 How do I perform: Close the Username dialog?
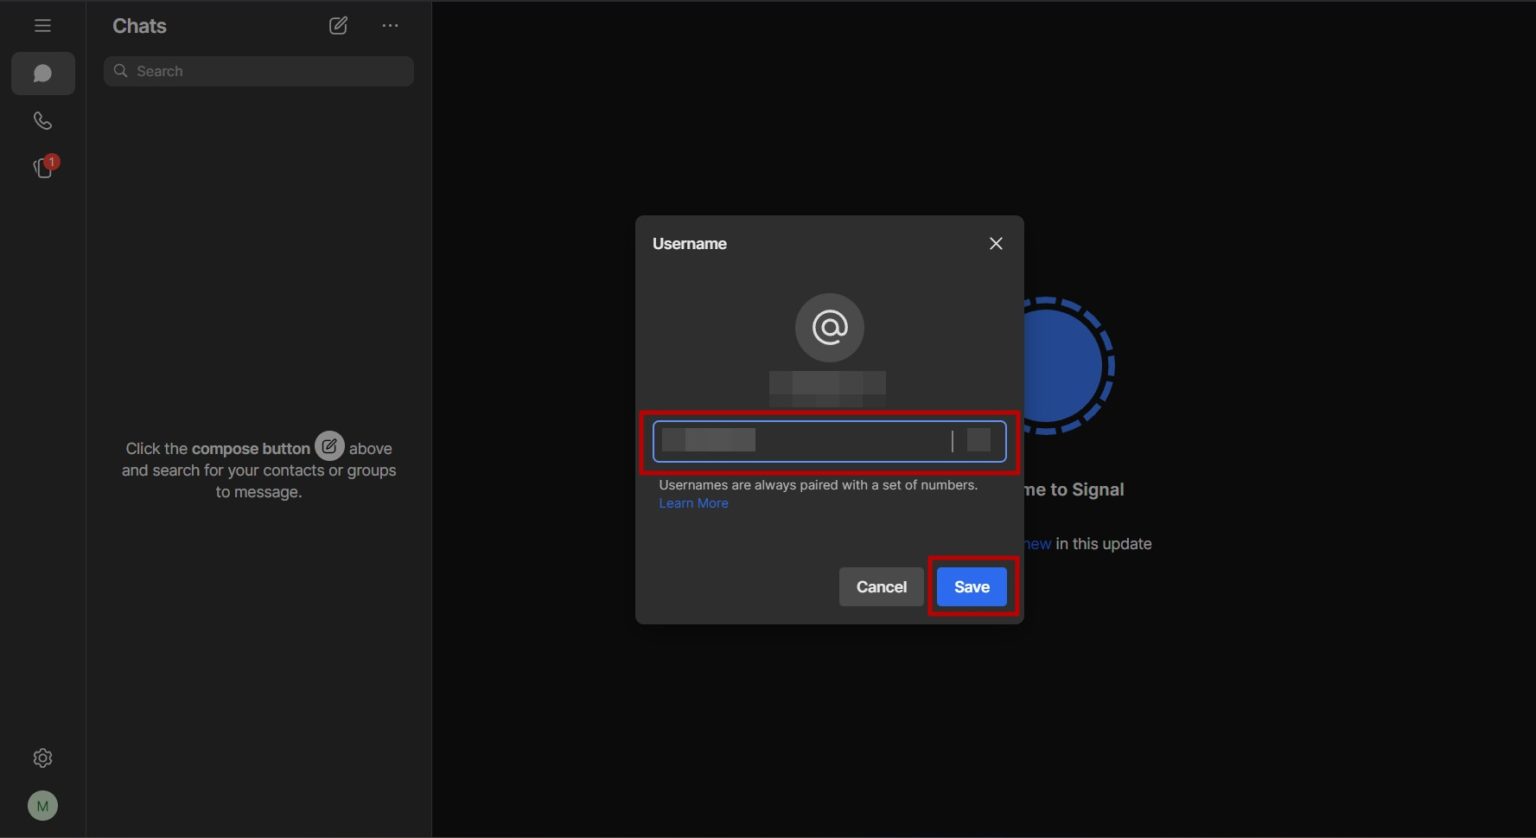995,243
